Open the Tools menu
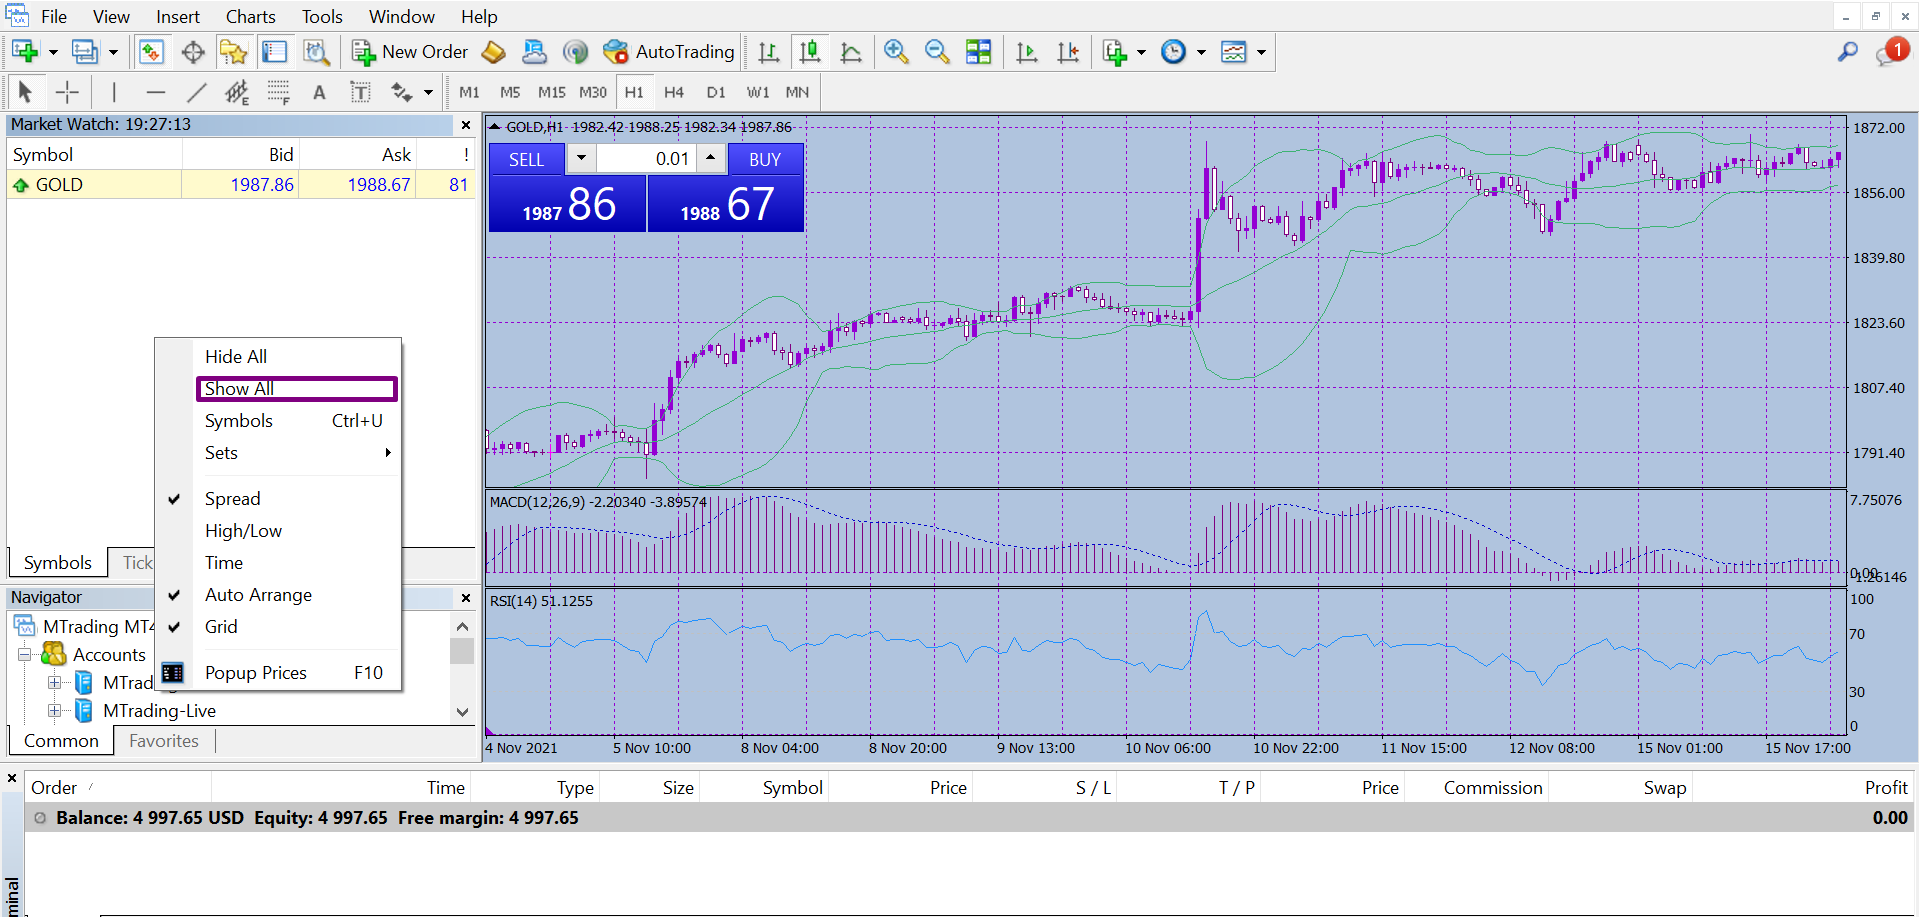Screen dimensions: 1919x917 322,17
